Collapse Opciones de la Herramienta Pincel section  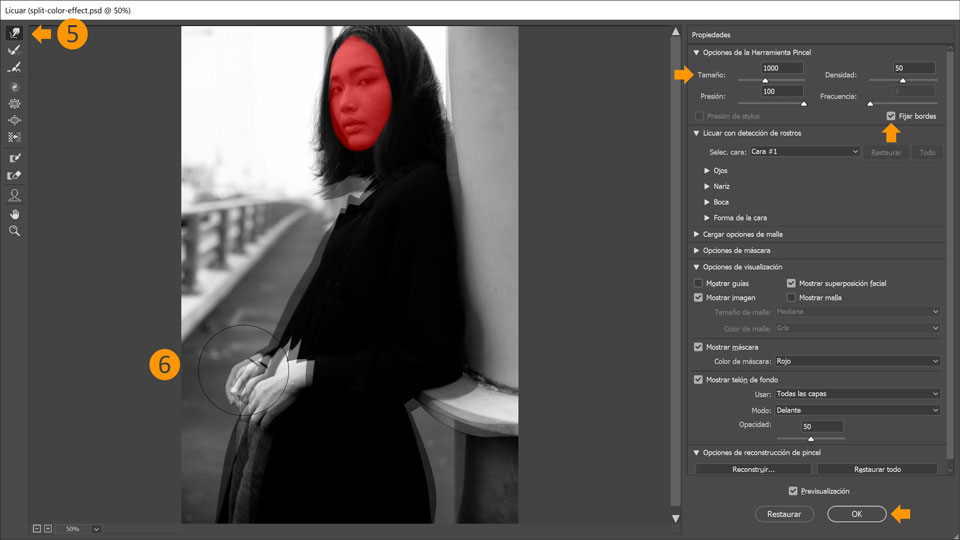(696, 53)
